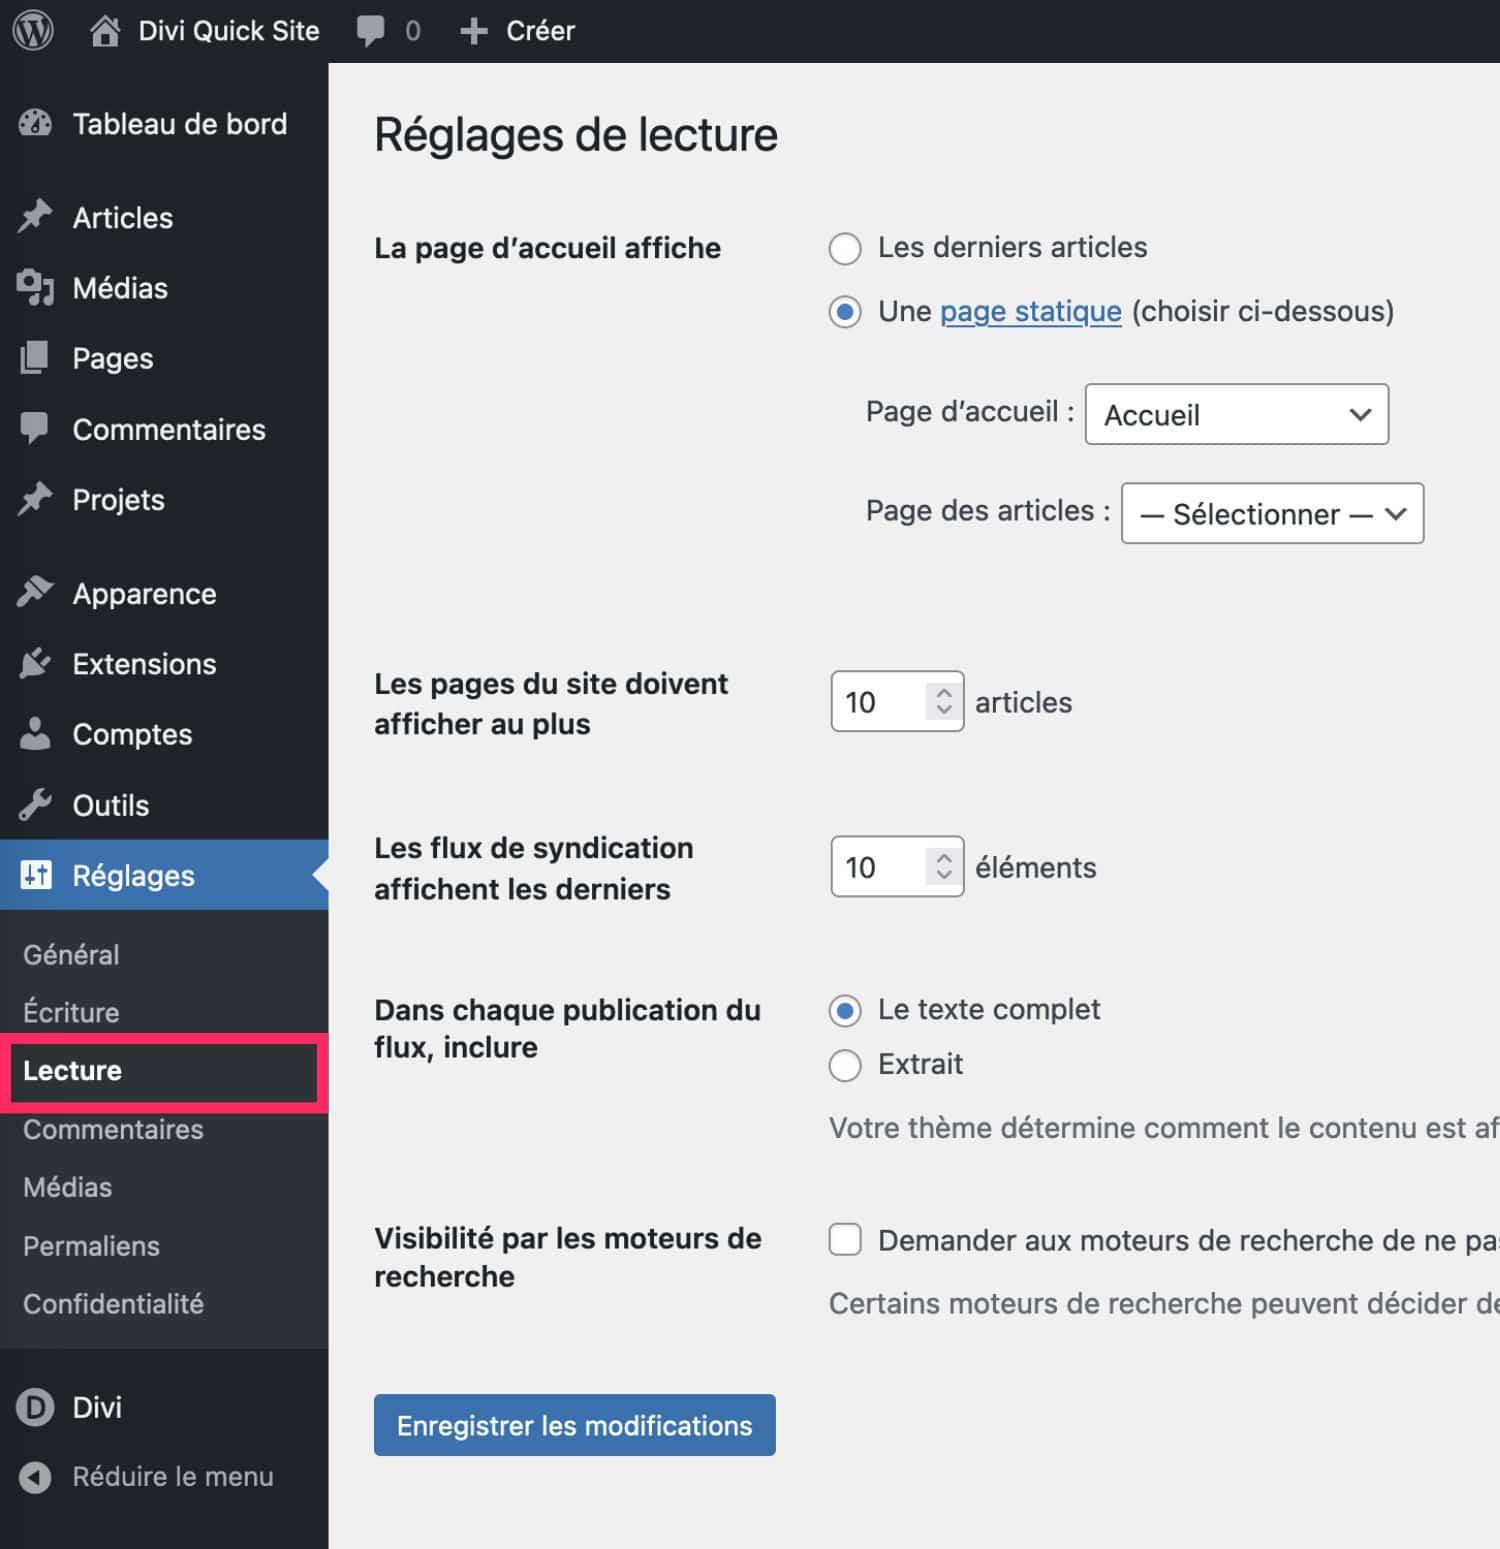Screen dimensions: 1500x1549
Task: Open the Confidentialité settings submenu
Action: 113,1304
